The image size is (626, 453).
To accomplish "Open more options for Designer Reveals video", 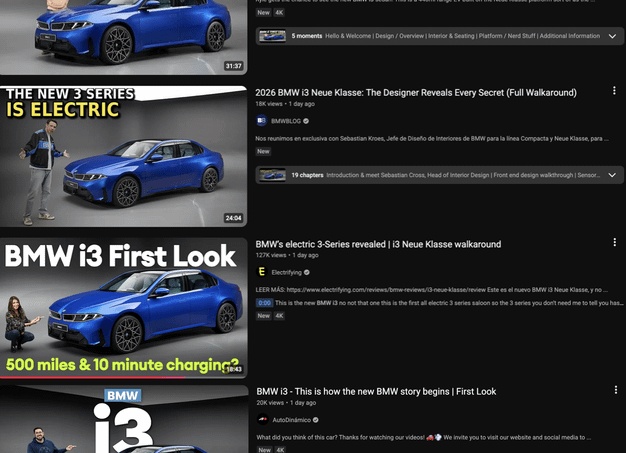I will pyautogui.click(x=614, y=93).
